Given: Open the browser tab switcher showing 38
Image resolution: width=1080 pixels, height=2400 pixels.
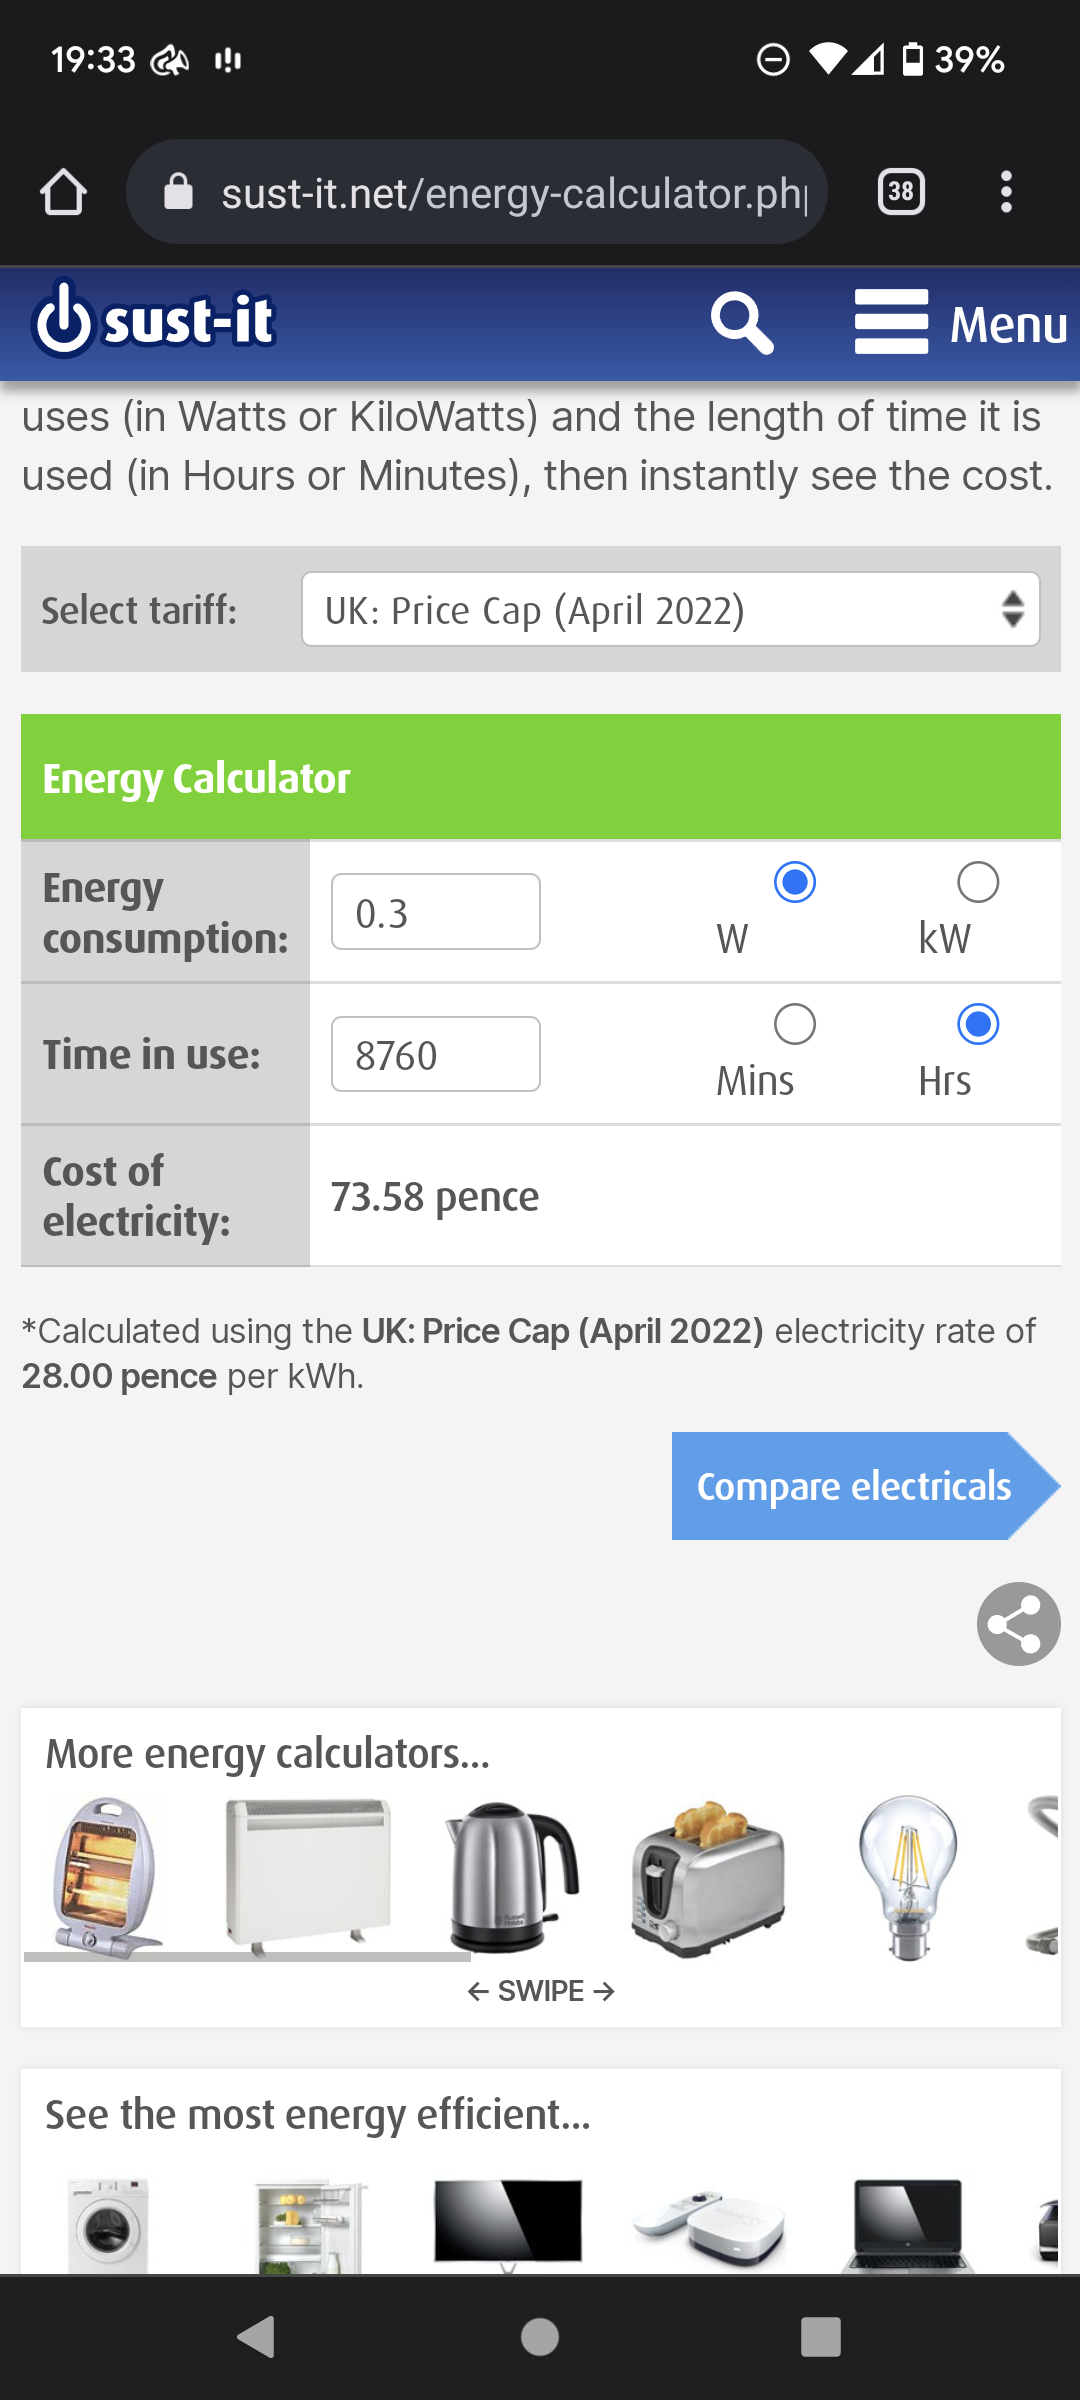Looking at the screenshot, I should [900, 192].
